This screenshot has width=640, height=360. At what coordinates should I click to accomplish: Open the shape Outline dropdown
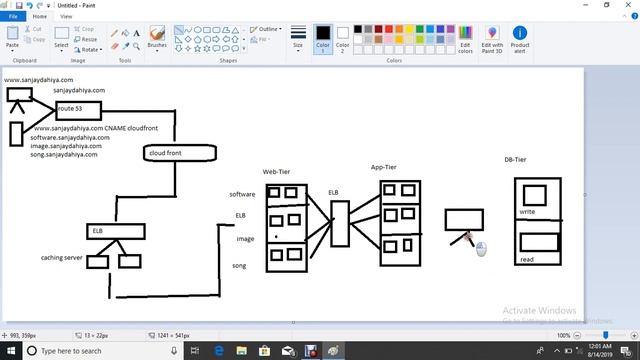266,29
